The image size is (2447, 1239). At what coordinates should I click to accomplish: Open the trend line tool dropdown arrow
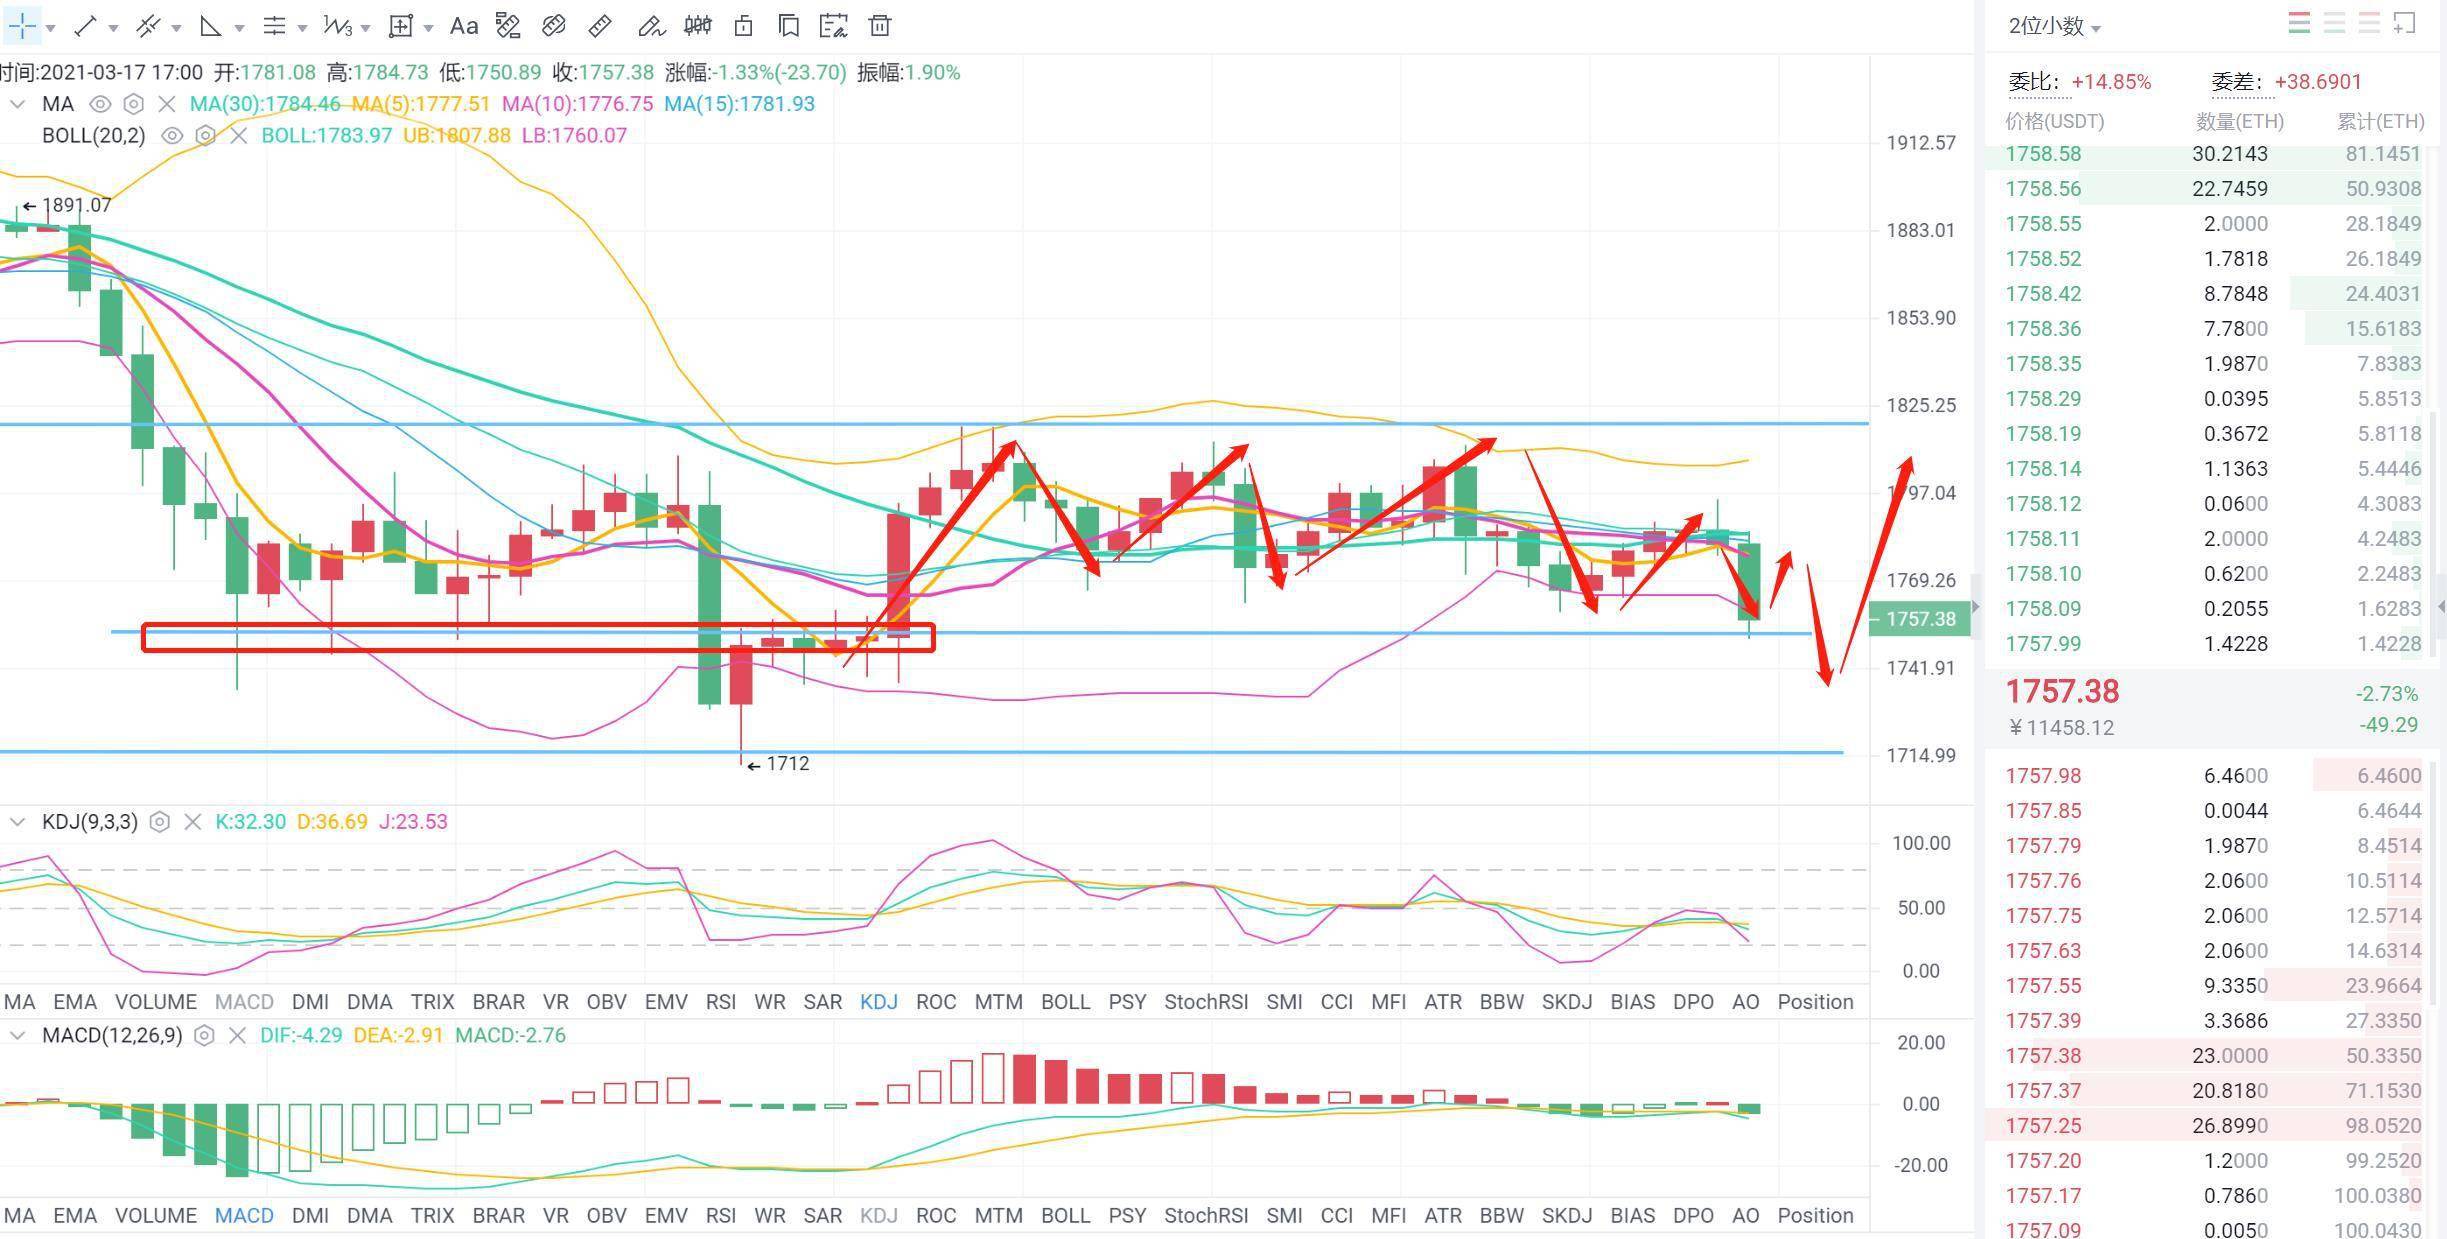113,28
